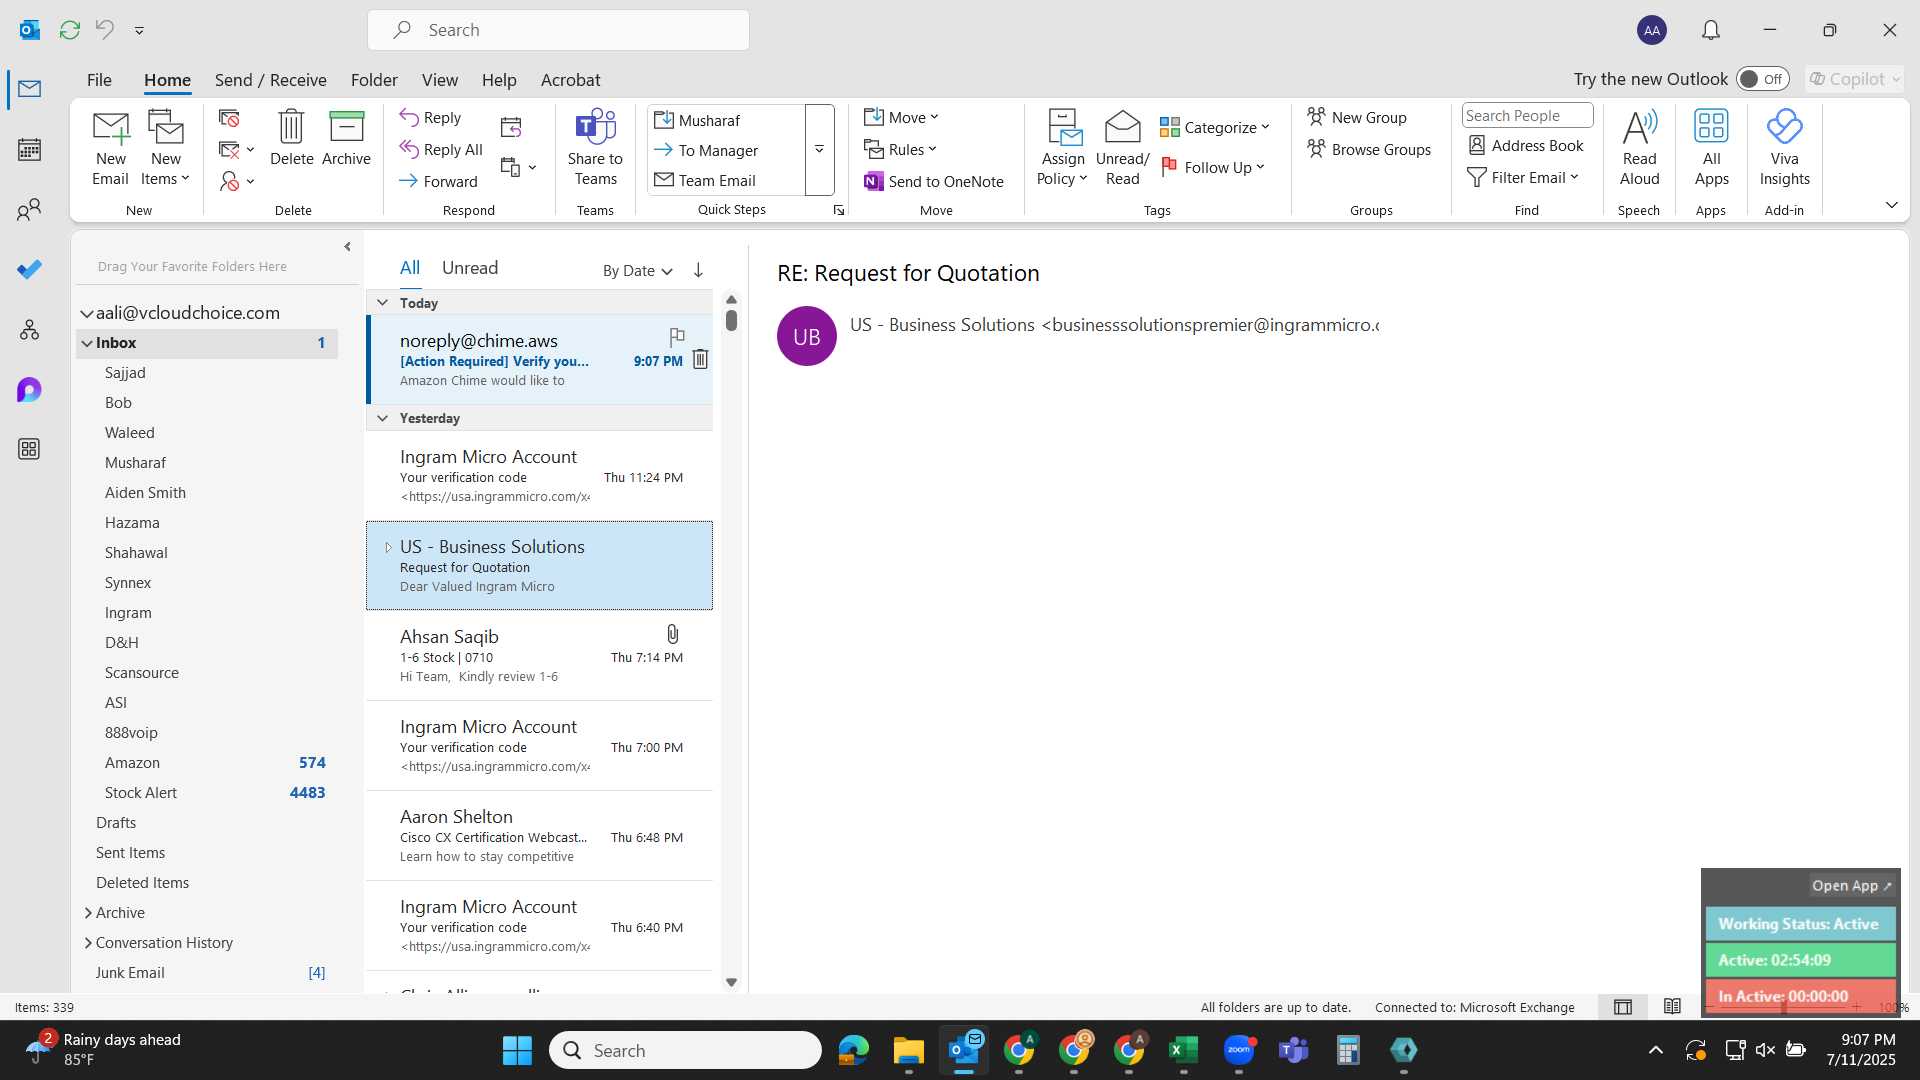
Task: Open the Address Book
Action: pos(1526,145)
